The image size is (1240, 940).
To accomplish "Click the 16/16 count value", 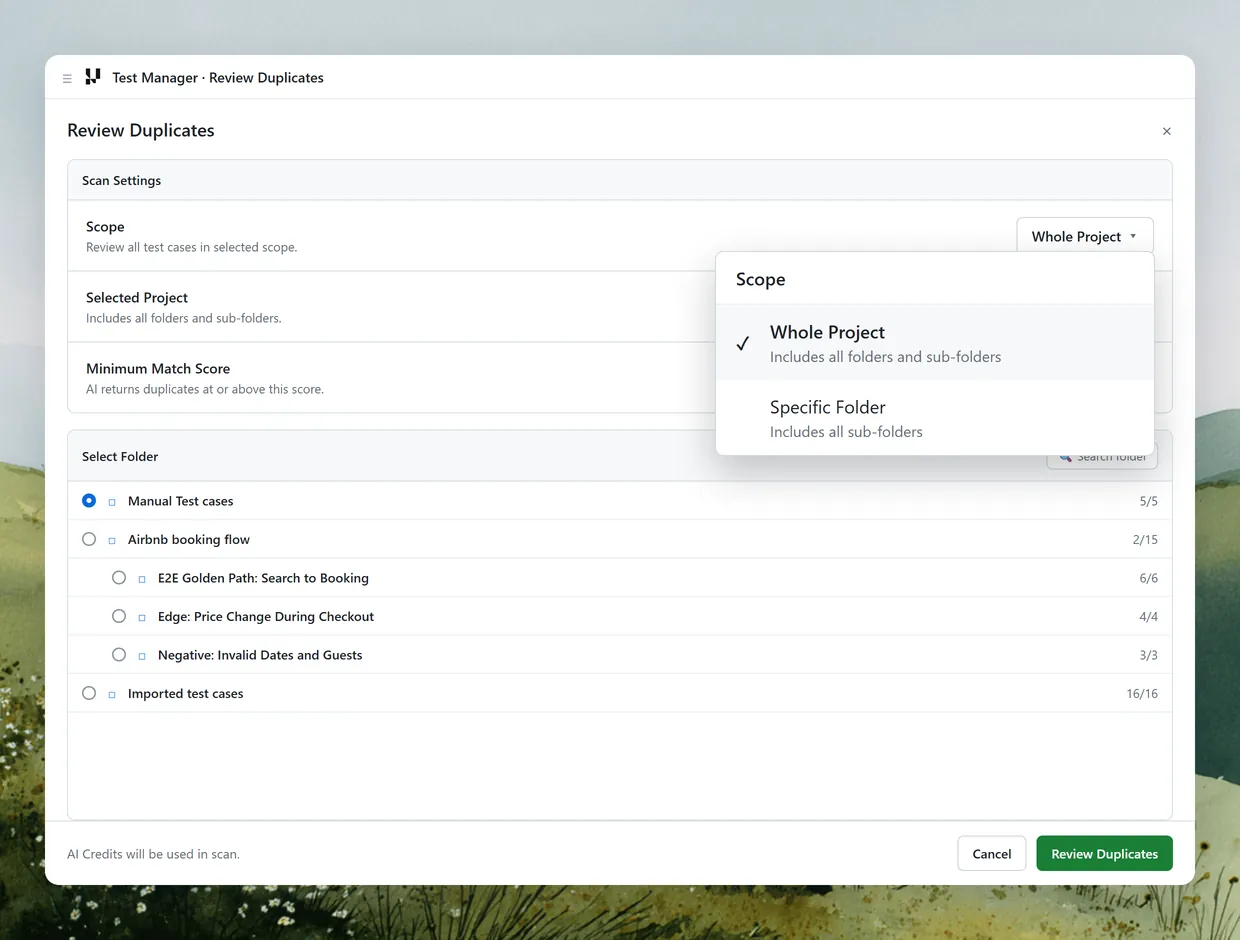I will coord(1142,693).
